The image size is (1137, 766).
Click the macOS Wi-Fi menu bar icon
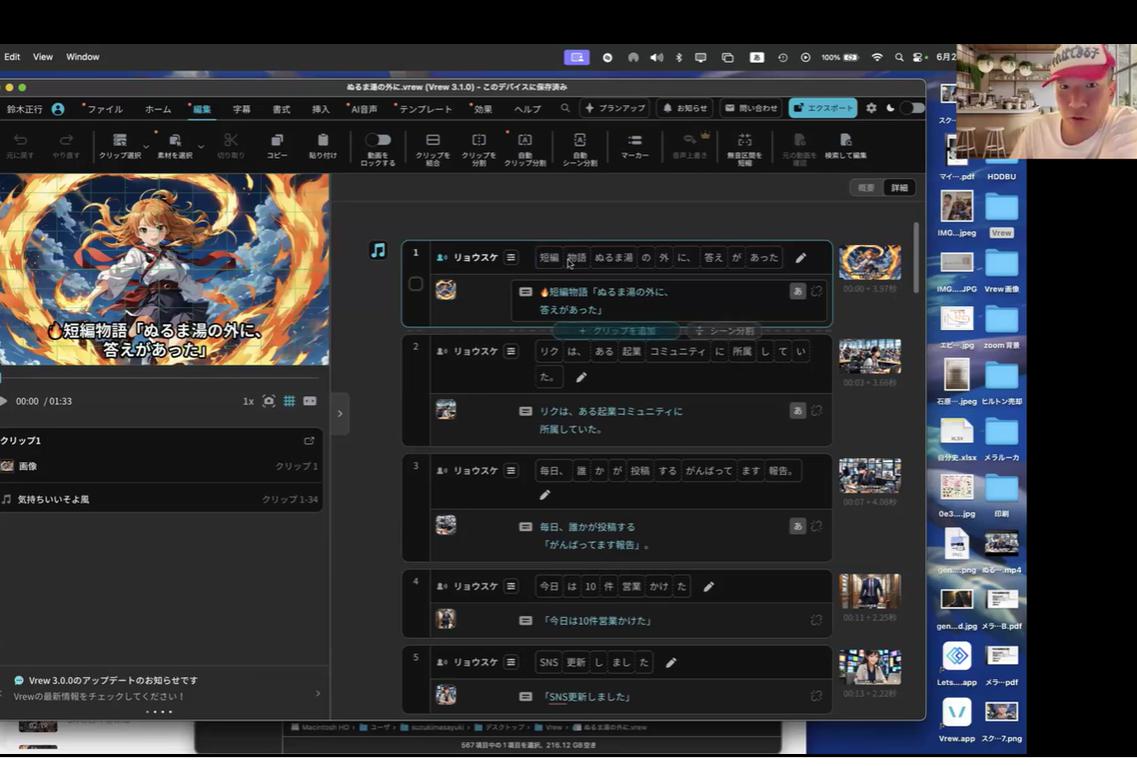pos(877,57)
